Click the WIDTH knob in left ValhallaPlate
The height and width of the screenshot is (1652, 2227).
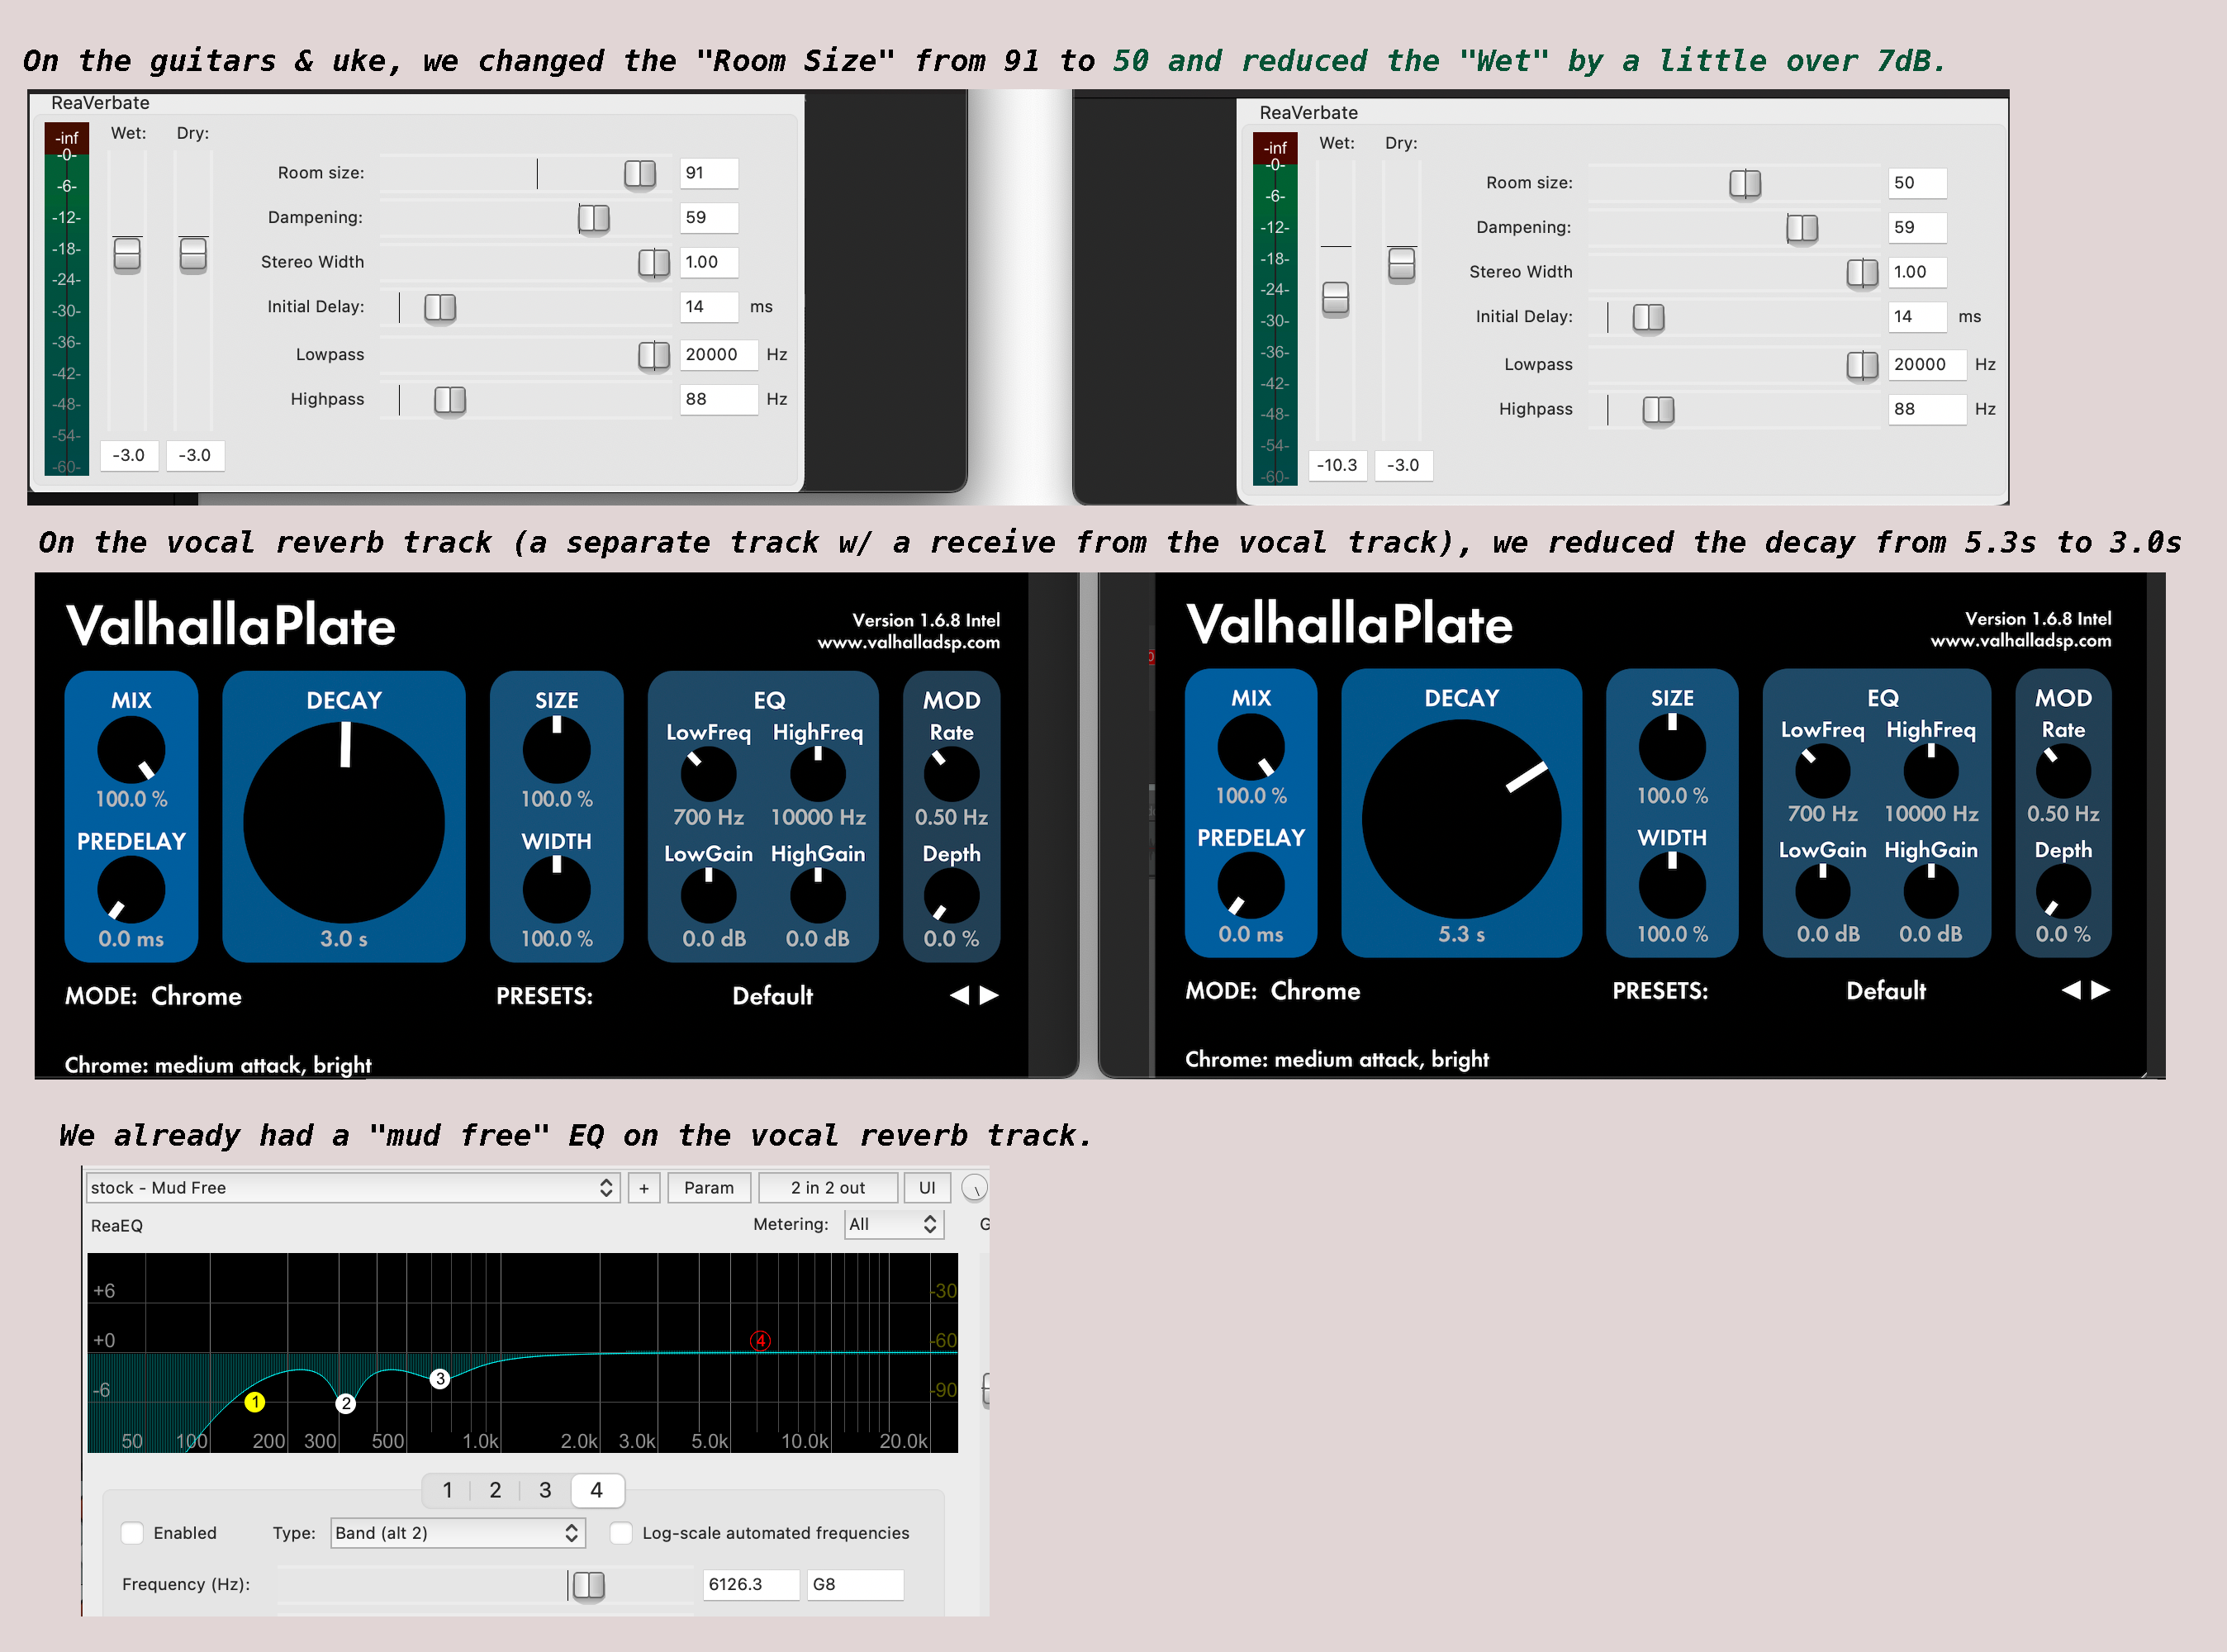click(x=557, y=889)
